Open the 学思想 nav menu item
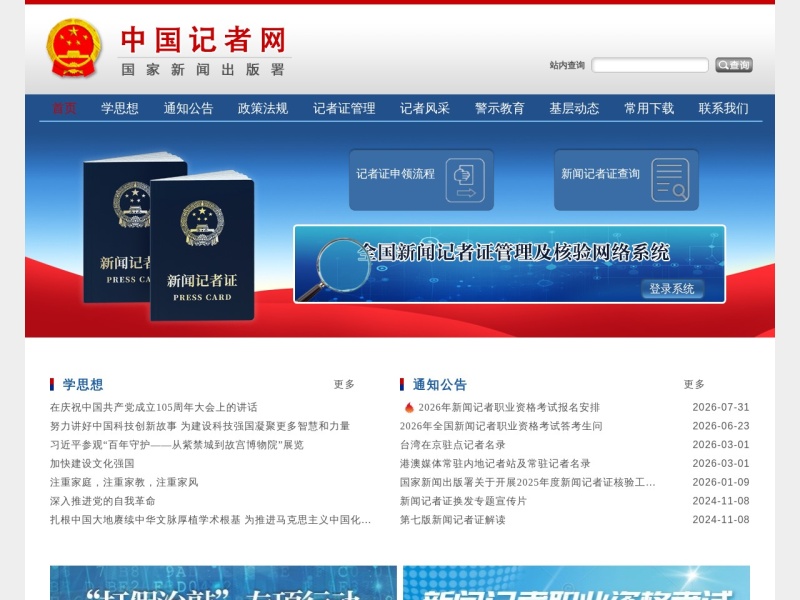 (x=119, y=108)
